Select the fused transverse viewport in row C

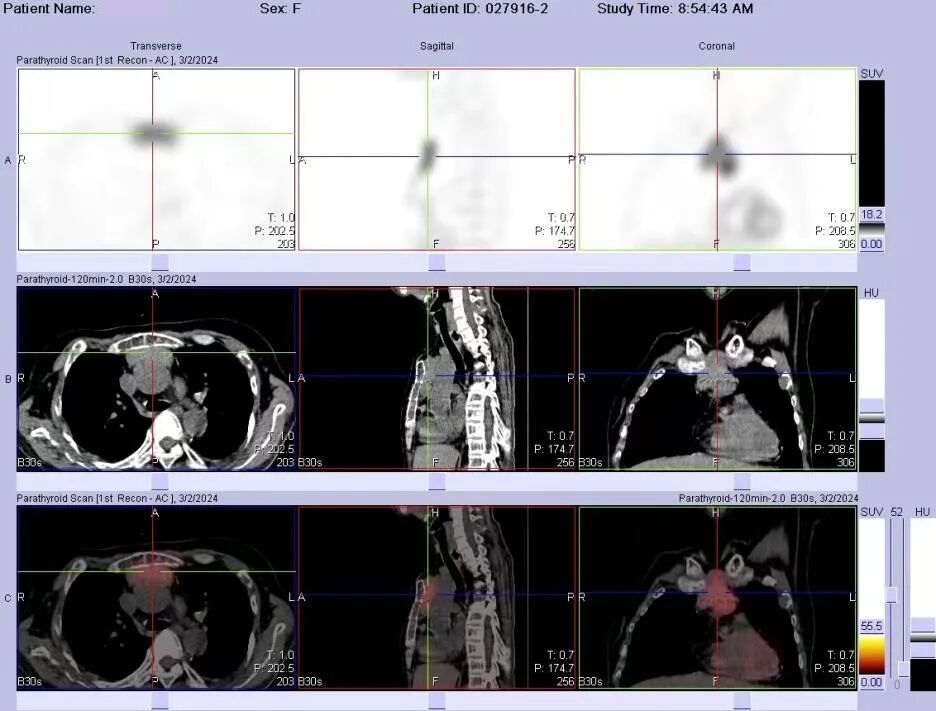point(156,598)
